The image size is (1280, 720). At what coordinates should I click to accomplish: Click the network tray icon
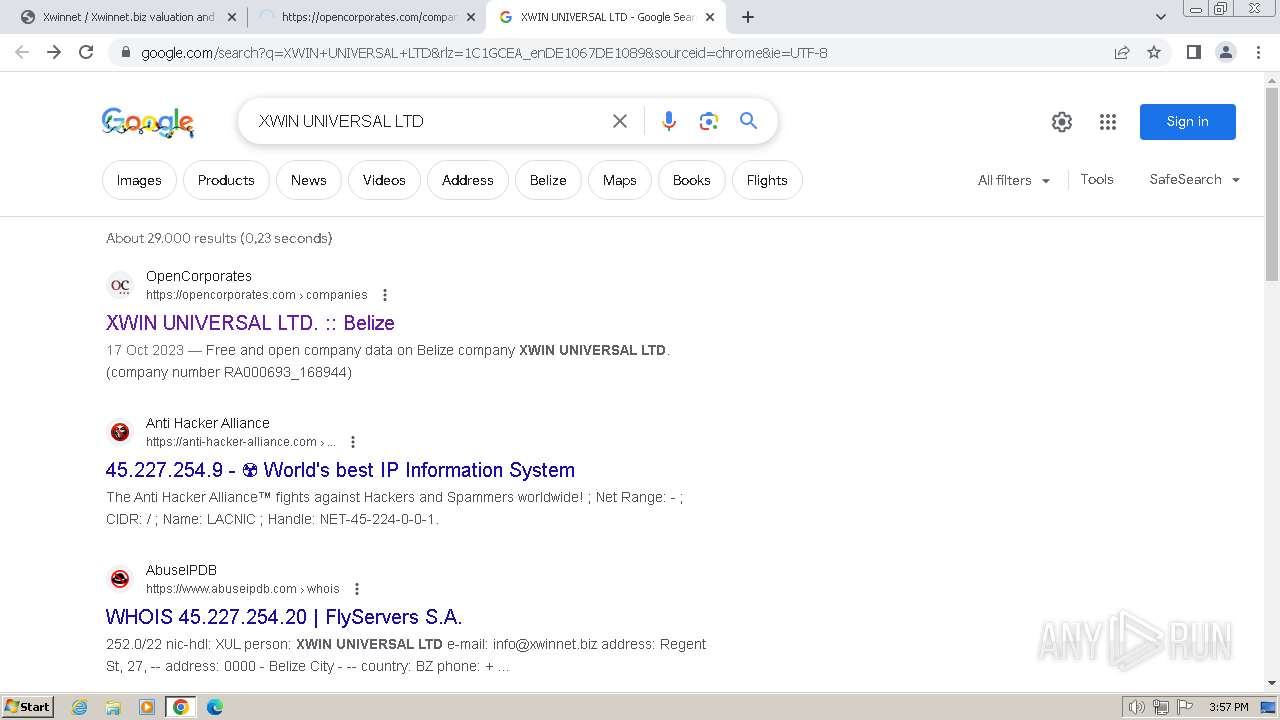tap(1161, 707)
